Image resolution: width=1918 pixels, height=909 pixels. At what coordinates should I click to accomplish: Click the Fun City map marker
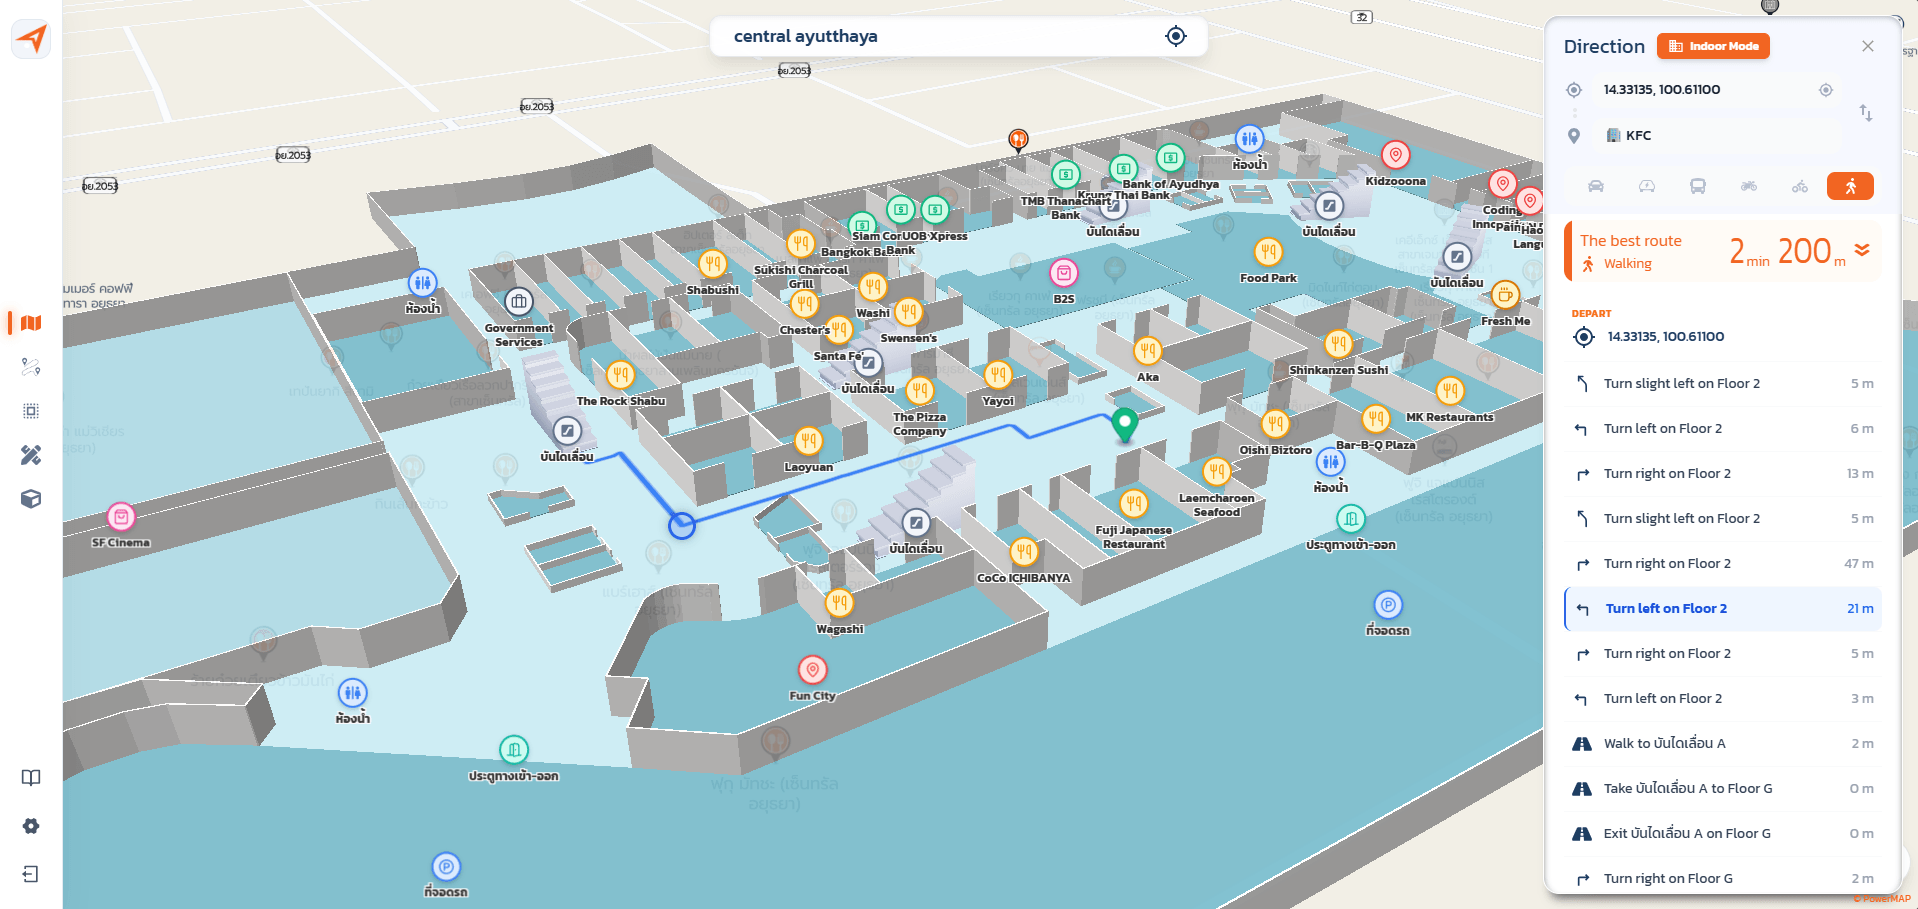point(812,670)
